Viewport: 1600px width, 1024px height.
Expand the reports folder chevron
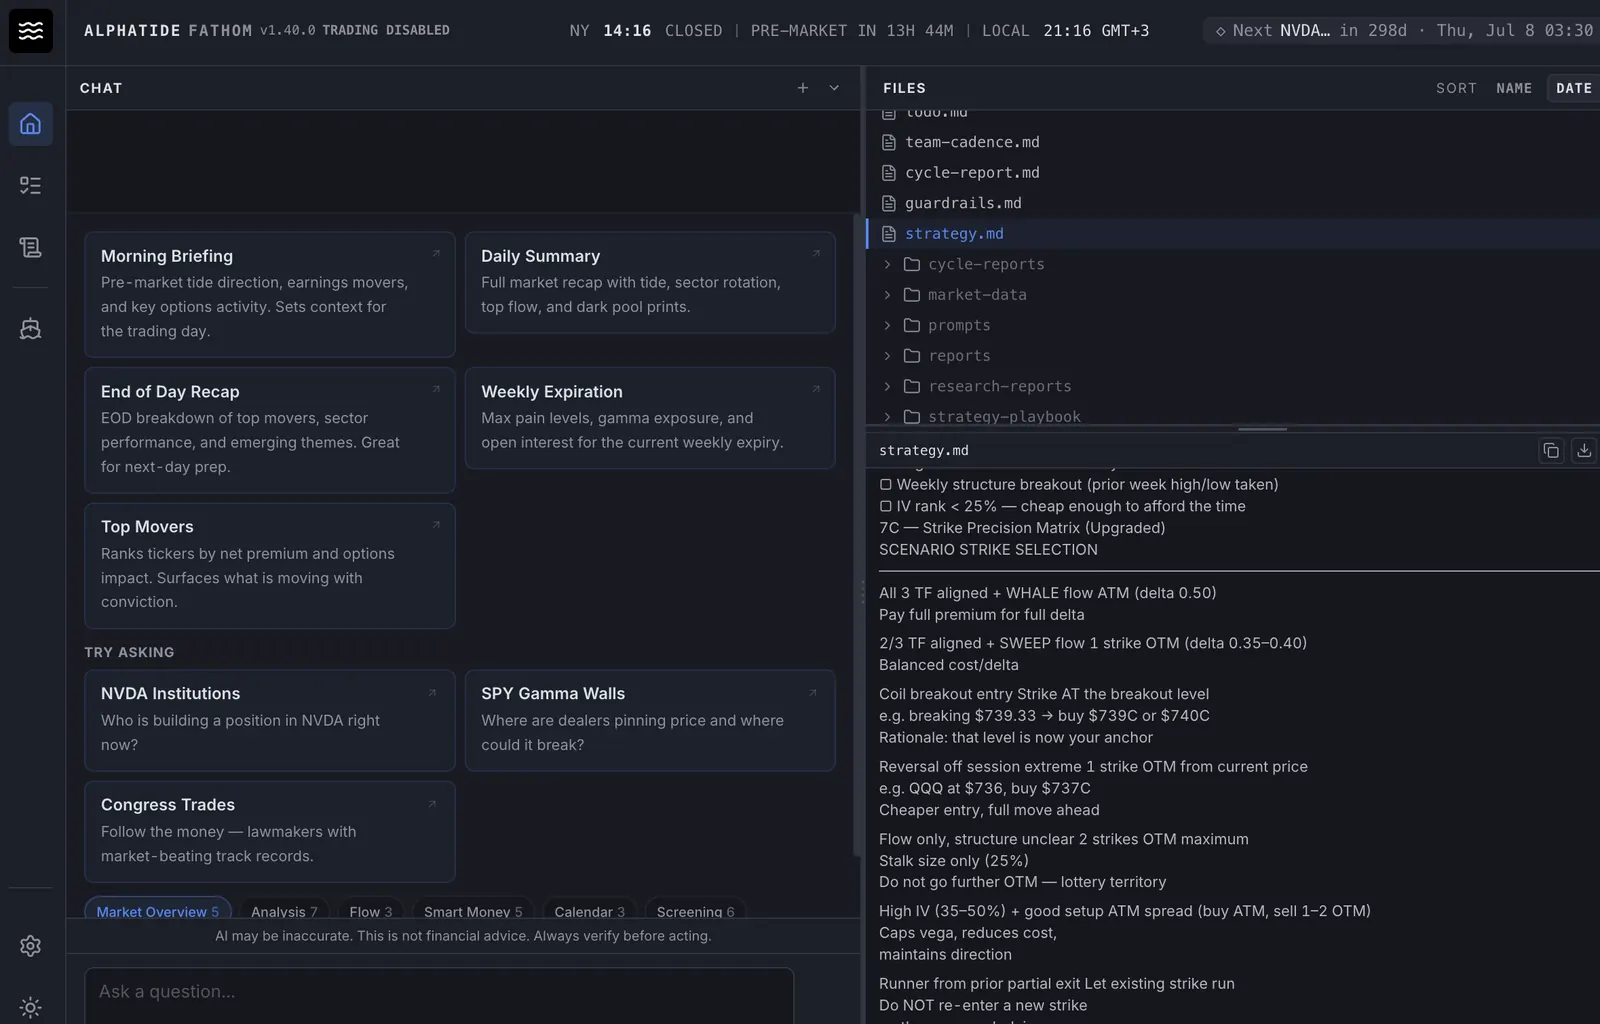887,356
